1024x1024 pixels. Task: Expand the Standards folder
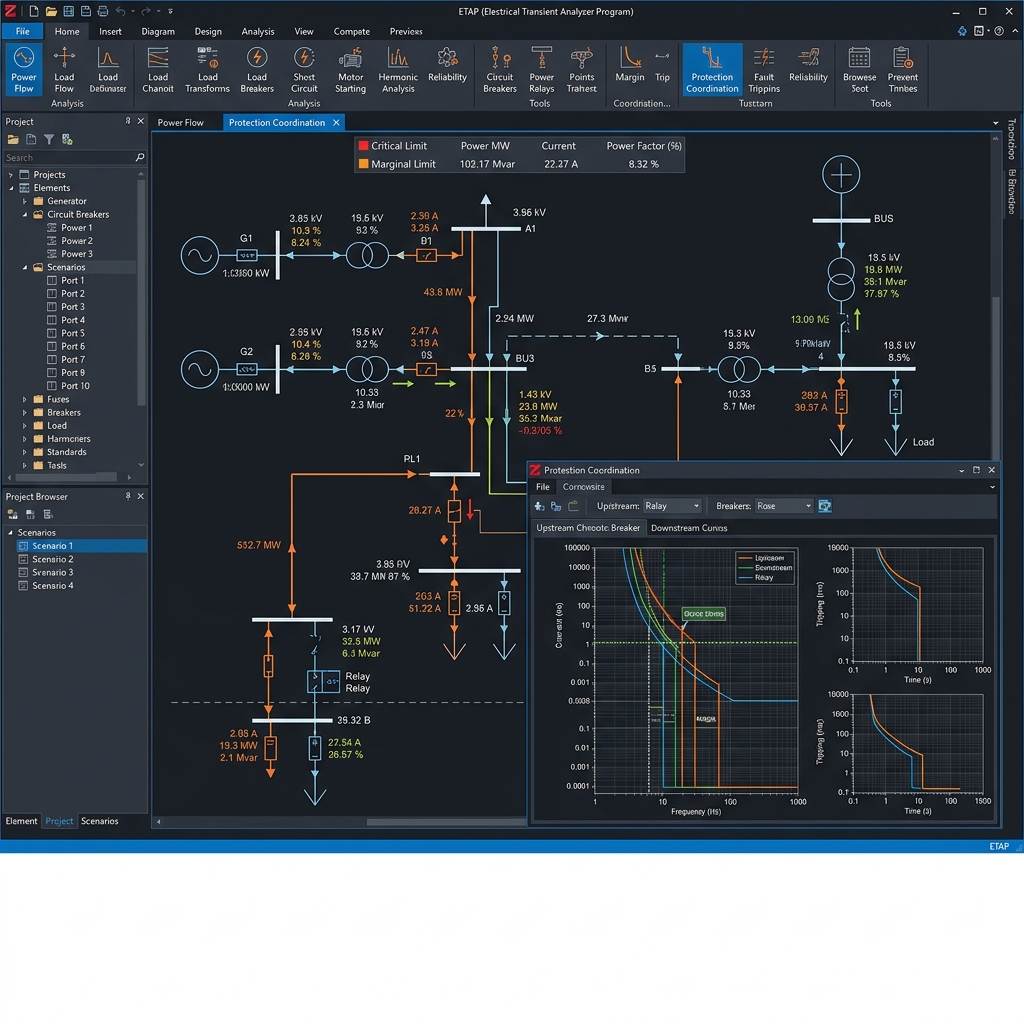click(x=25, y=452)
